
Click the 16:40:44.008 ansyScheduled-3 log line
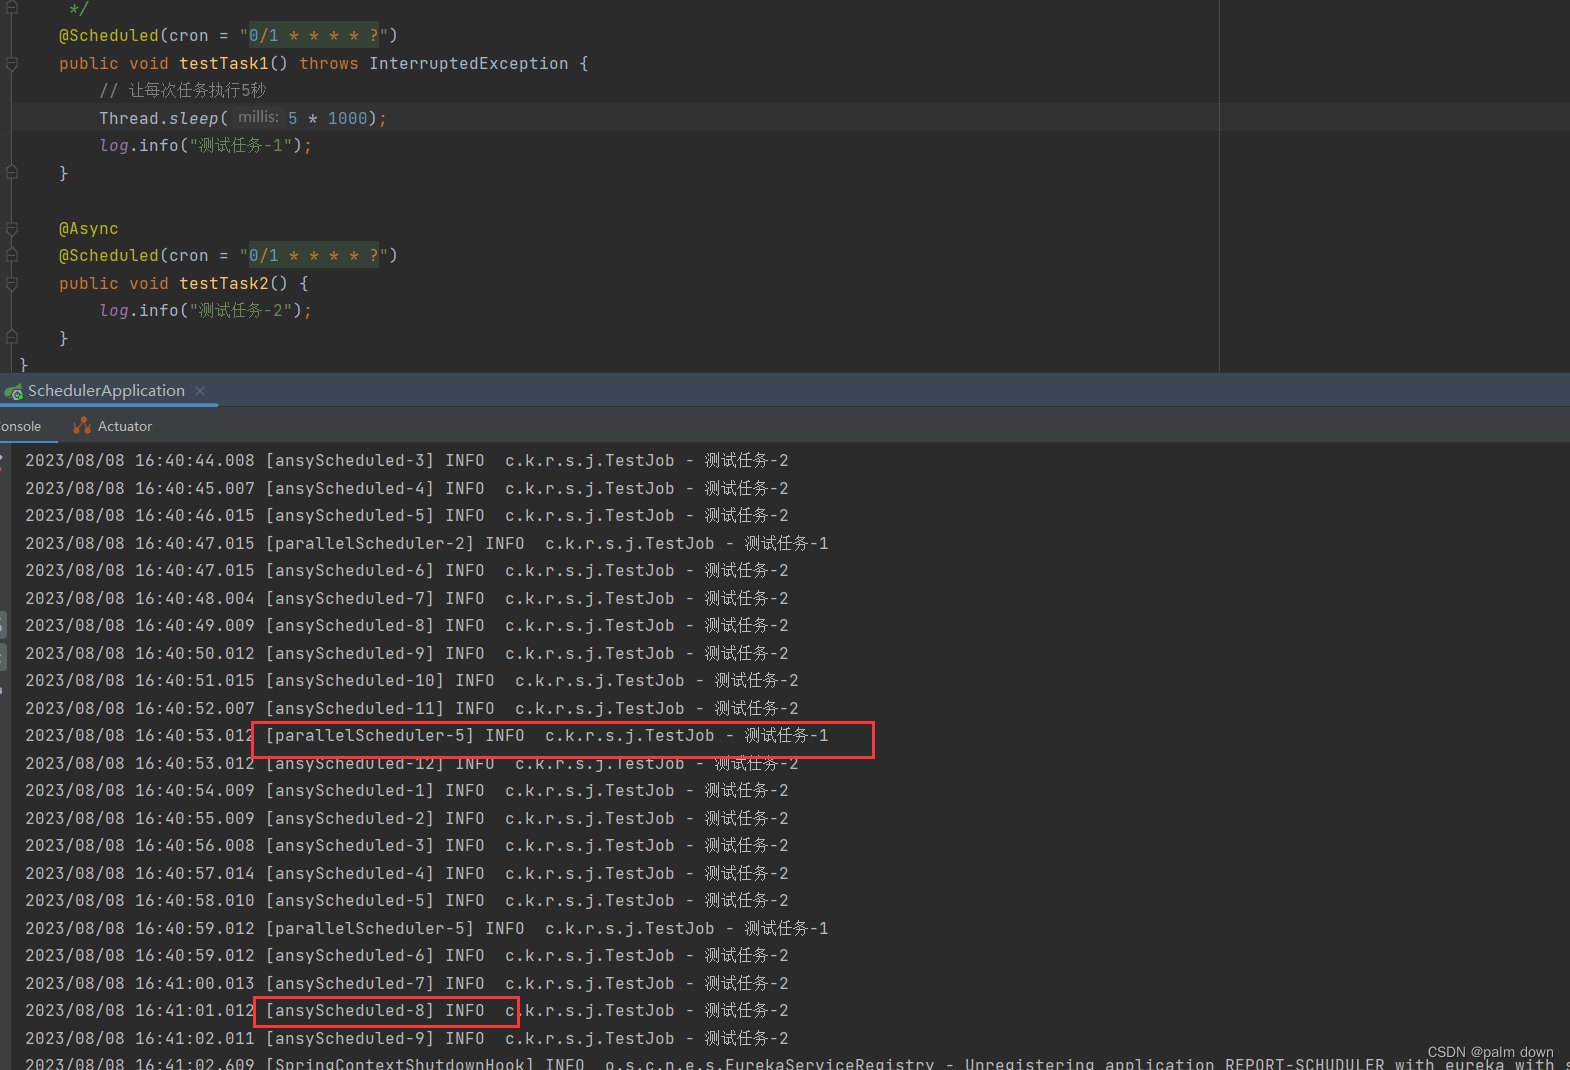point(407,460)
